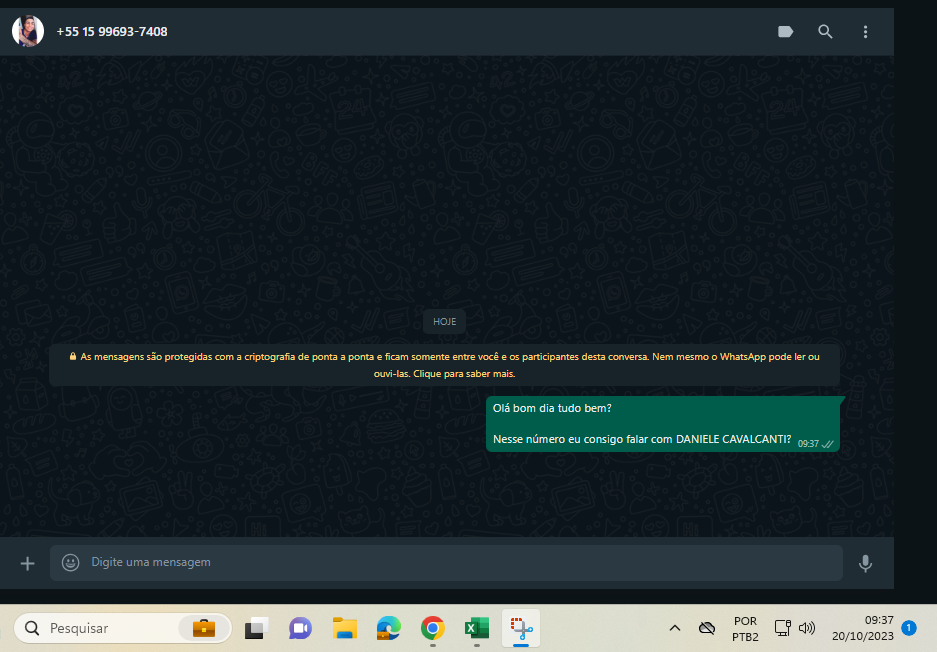Screen dimensions: 937x652
Task: Open the label tag icon in chat header
Action: [785, 32]
